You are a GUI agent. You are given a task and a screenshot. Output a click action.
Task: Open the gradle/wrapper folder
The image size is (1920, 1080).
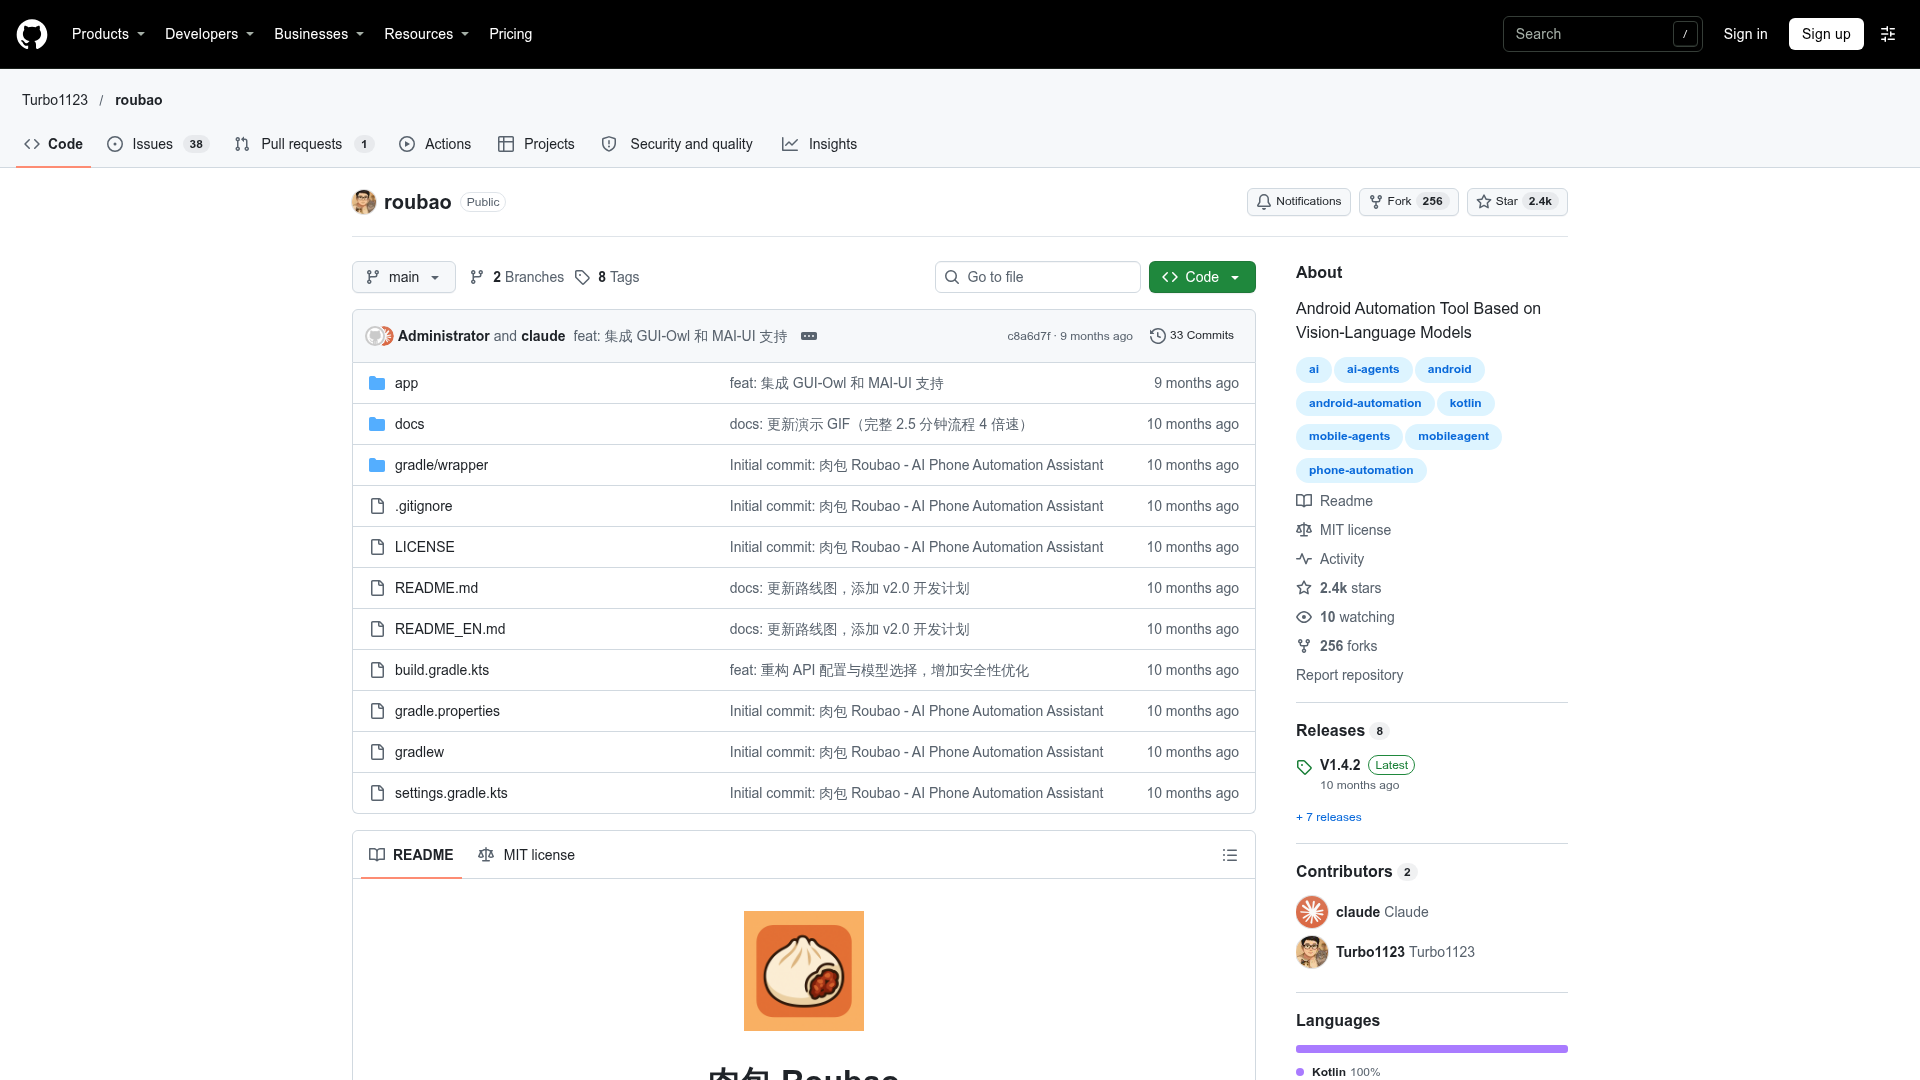[x=441, y=465]
